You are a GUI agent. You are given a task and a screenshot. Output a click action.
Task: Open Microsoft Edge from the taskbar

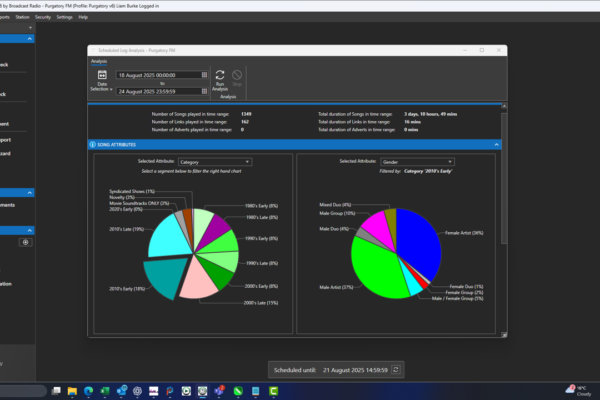point(86,389)
